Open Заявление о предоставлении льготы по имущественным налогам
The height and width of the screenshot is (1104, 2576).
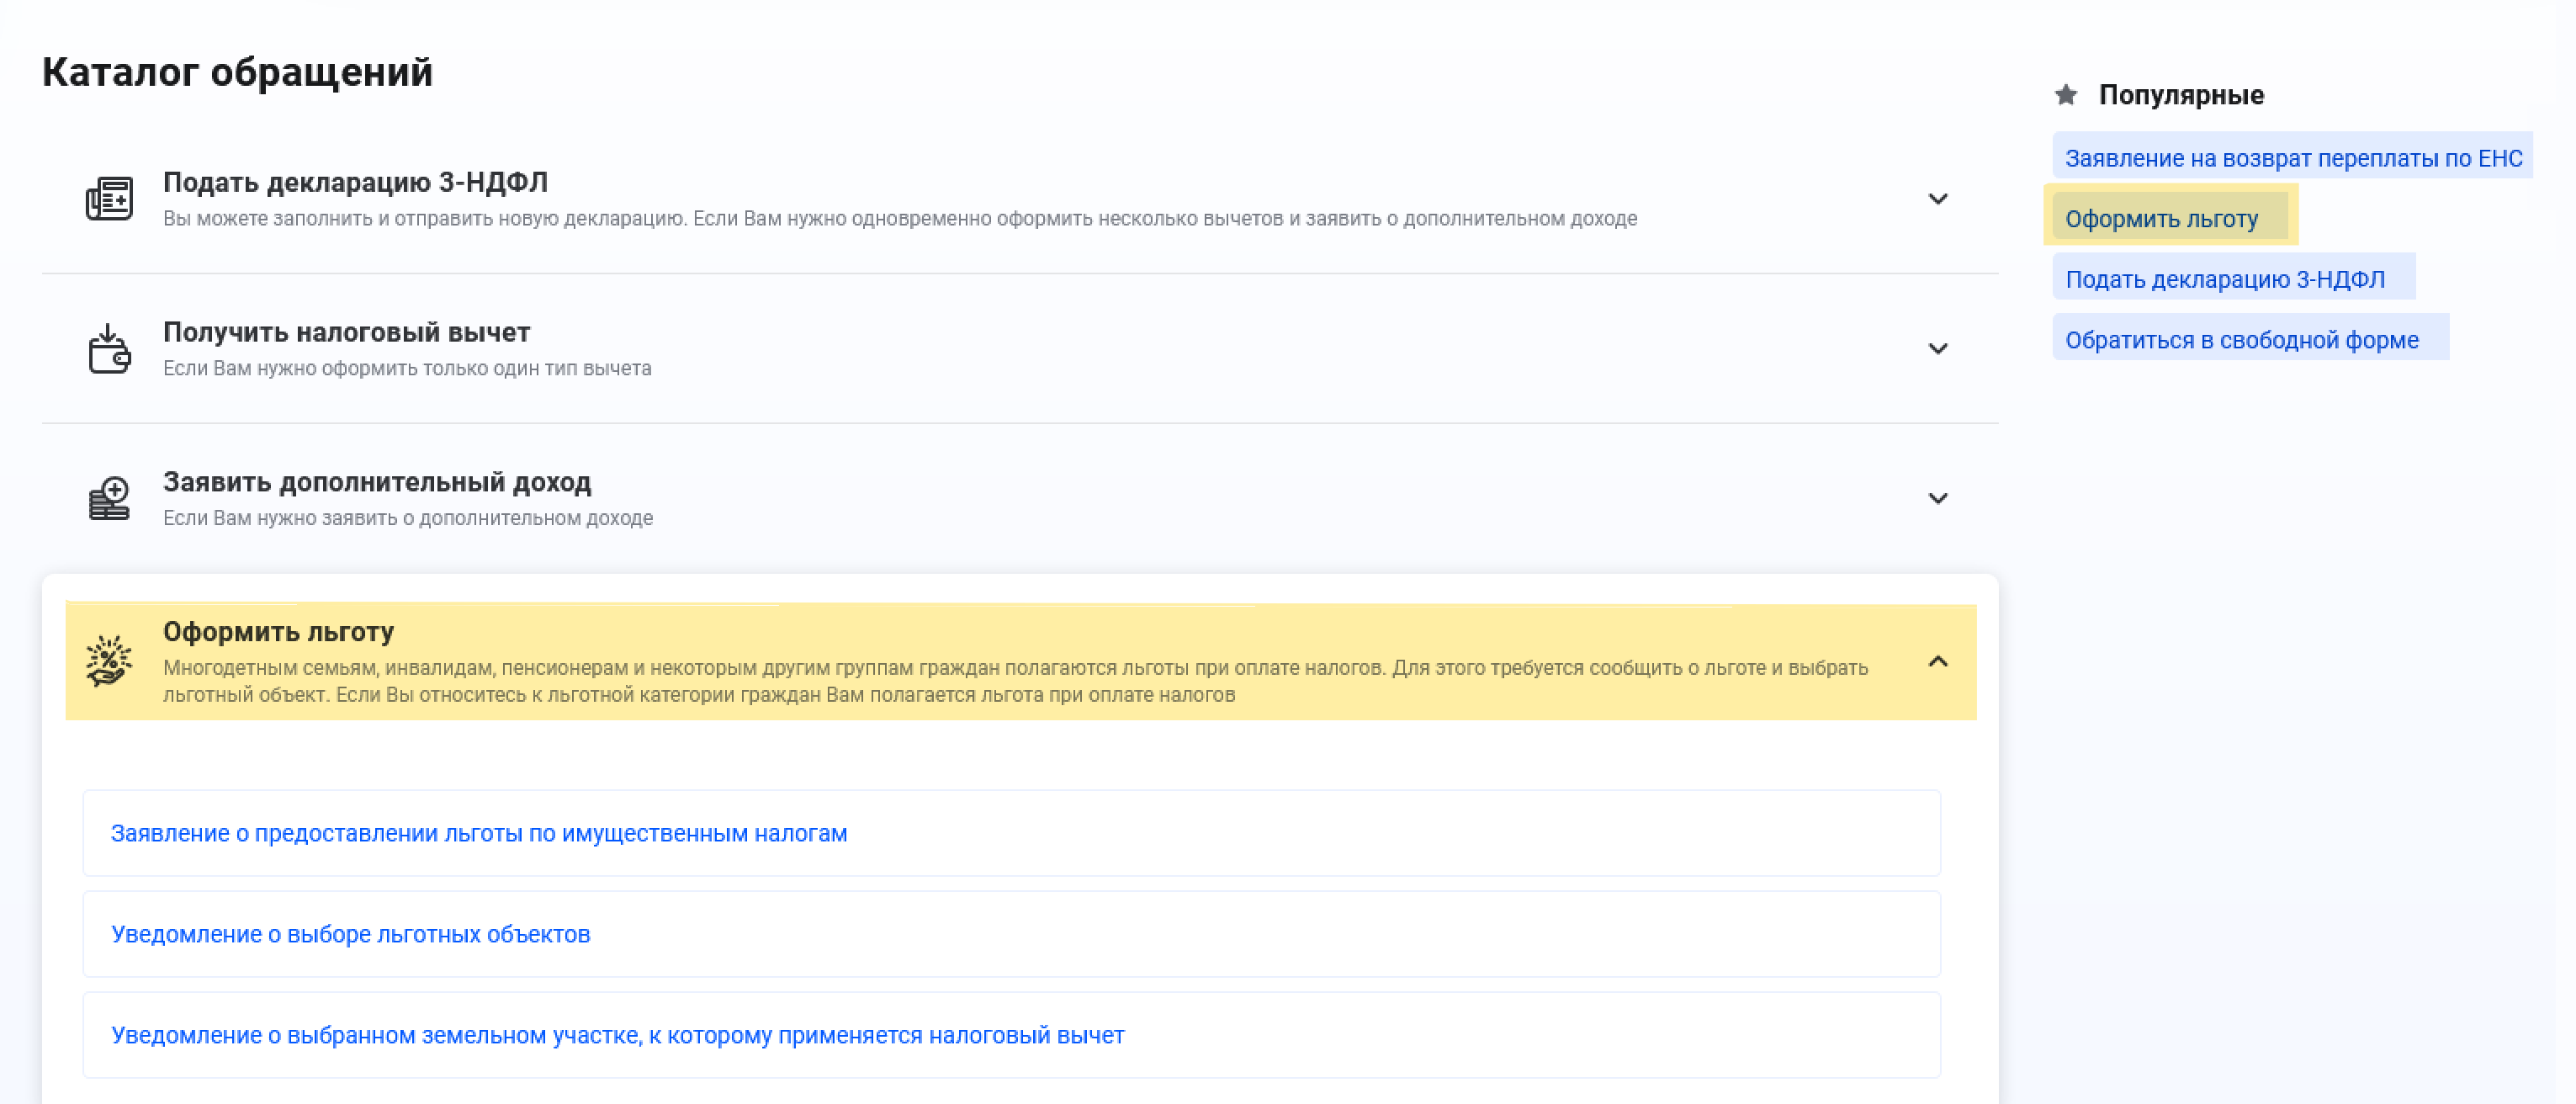click(x=1012, y=833)
